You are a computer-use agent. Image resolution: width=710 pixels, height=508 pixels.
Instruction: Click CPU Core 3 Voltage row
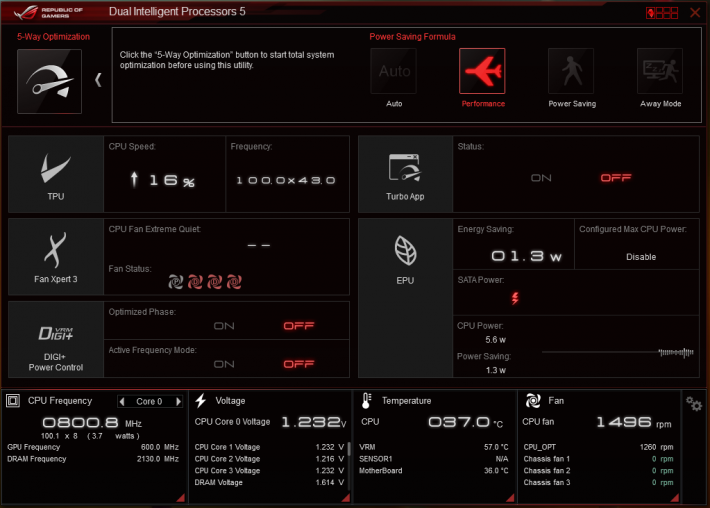(269, 470)
